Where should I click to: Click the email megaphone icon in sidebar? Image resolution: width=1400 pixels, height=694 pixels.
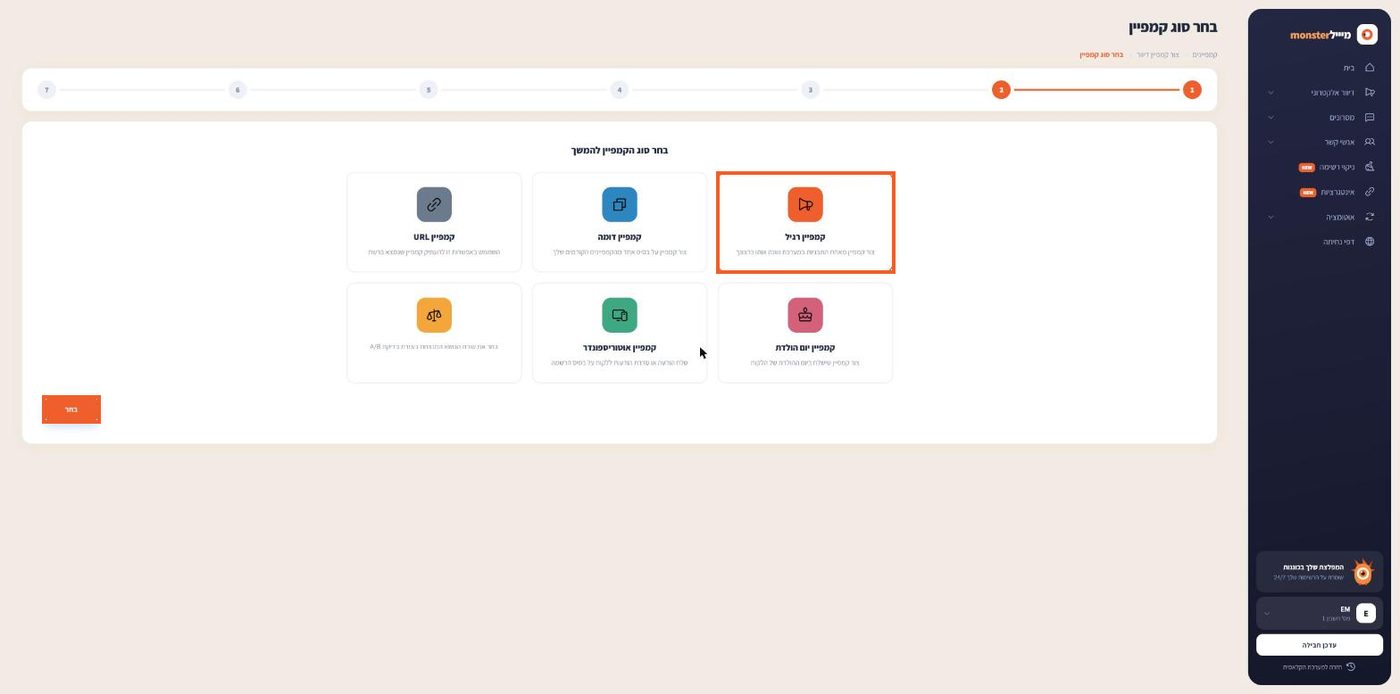(x=1370, y=93)
